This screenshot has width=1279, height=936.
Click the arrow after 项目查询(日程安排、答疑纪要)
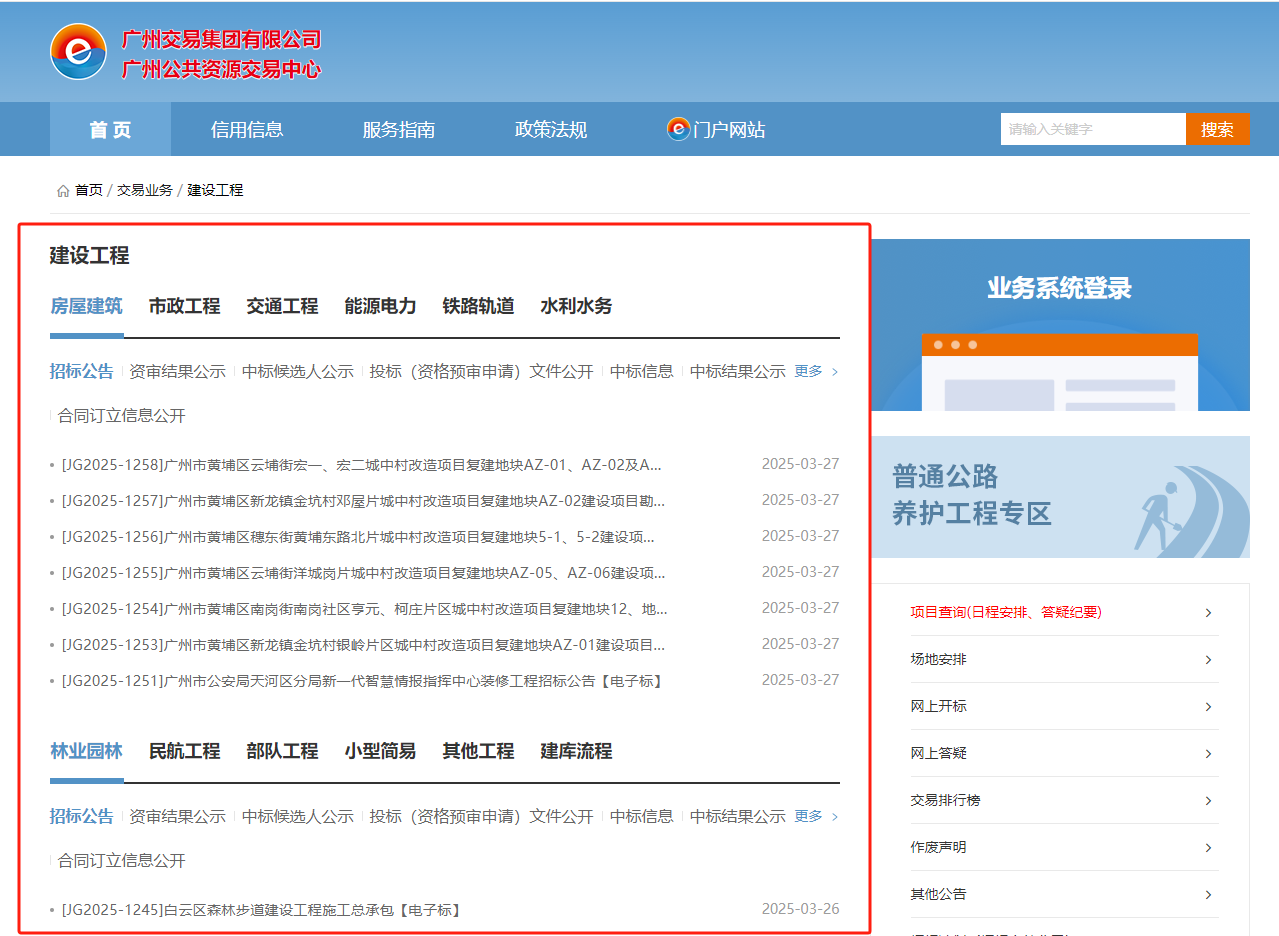click(1208, 611)
